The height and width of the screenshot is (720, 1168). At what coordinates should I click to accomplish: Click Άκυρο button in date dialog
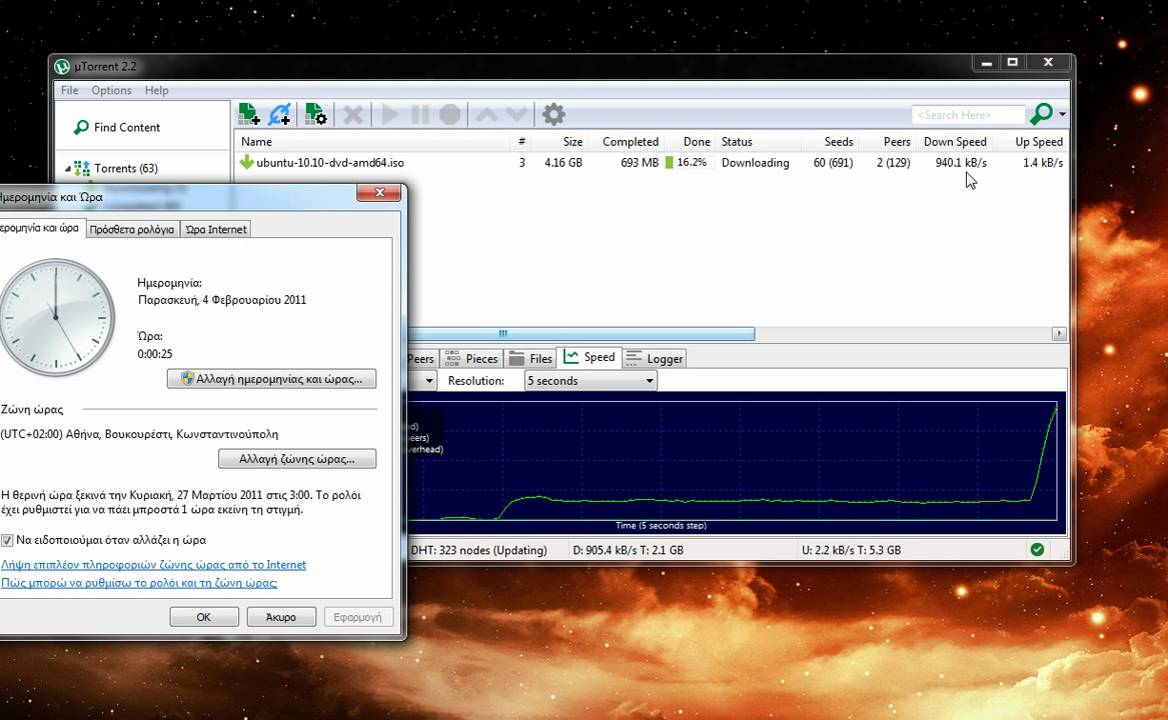(281, 617)
